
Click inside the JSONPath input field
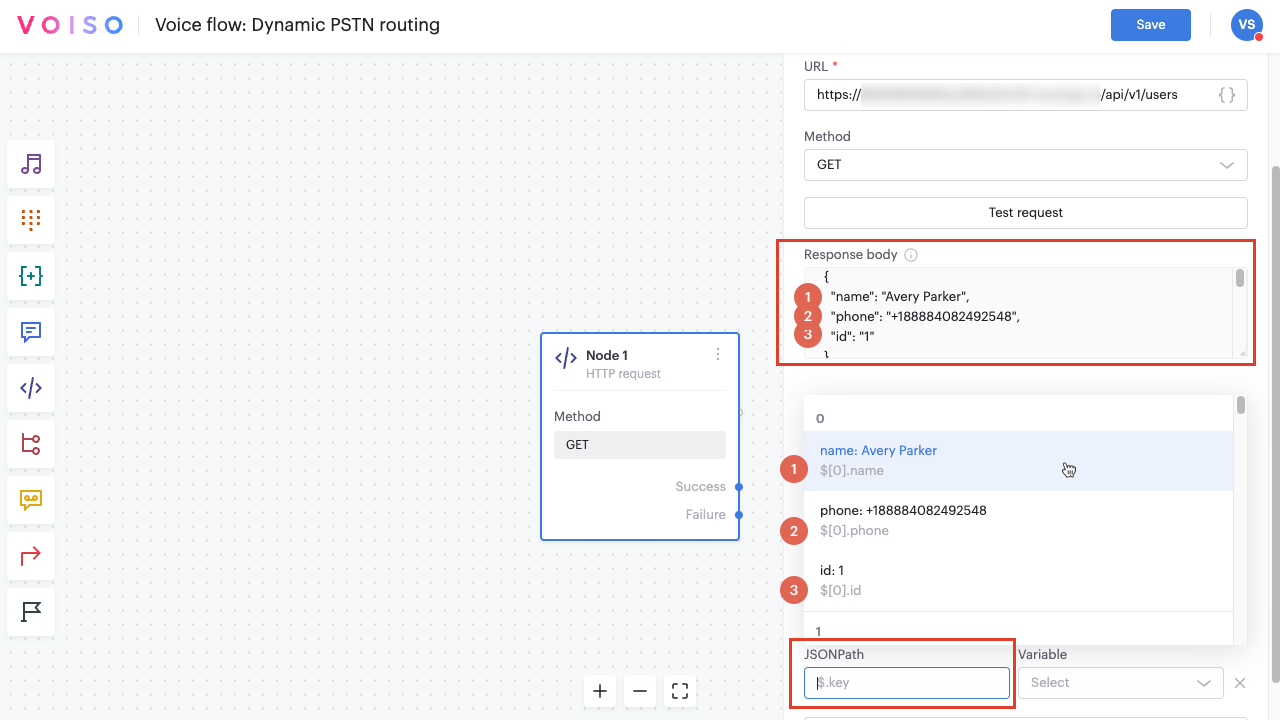[905, 682]
